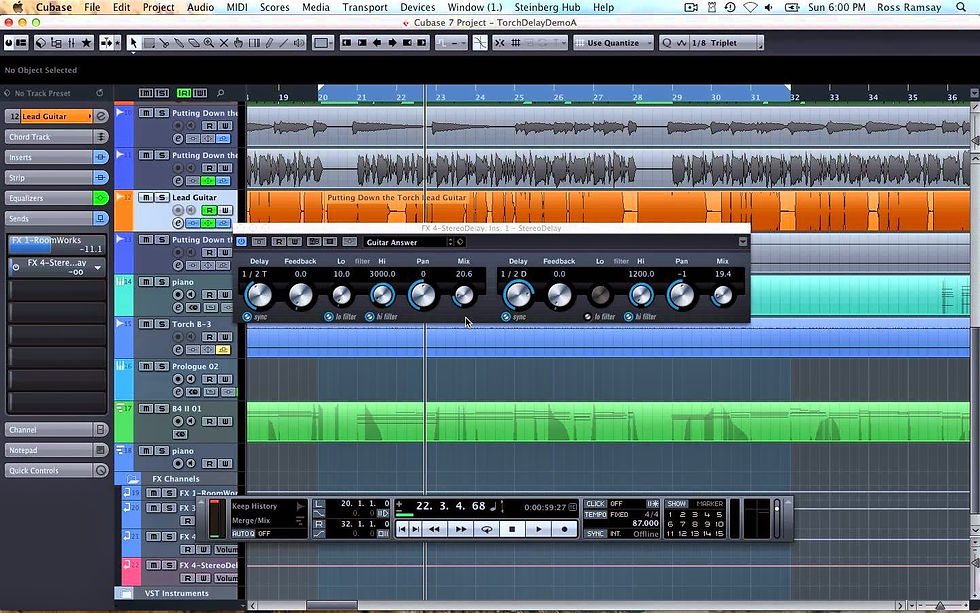The height and width of the screenshot is (613, 980).
Task: Click the left Delay knob in StereoDelay
Action: point(259,295)
